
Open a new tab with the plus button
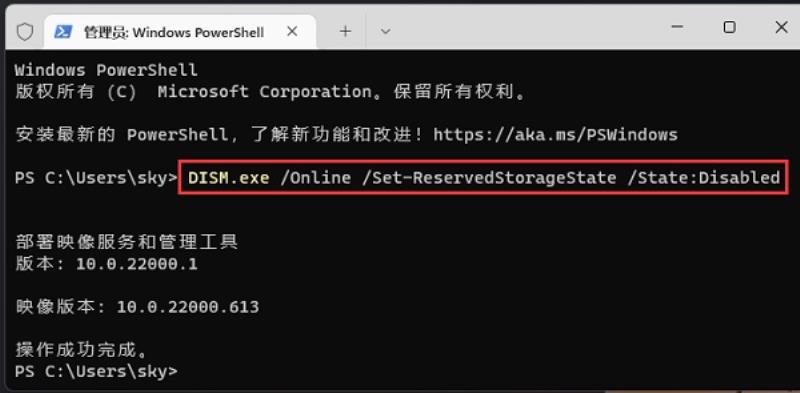(x=345, y=32)
